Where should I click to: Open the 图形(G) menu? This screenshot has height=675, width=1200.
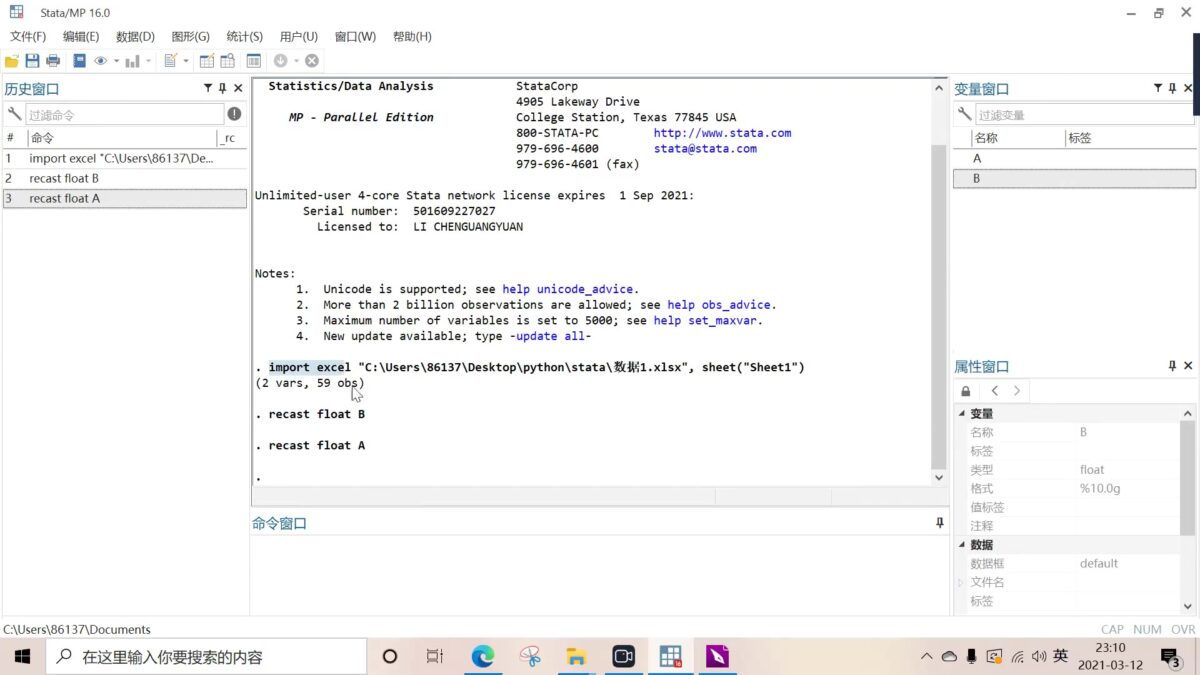[190, 37]
